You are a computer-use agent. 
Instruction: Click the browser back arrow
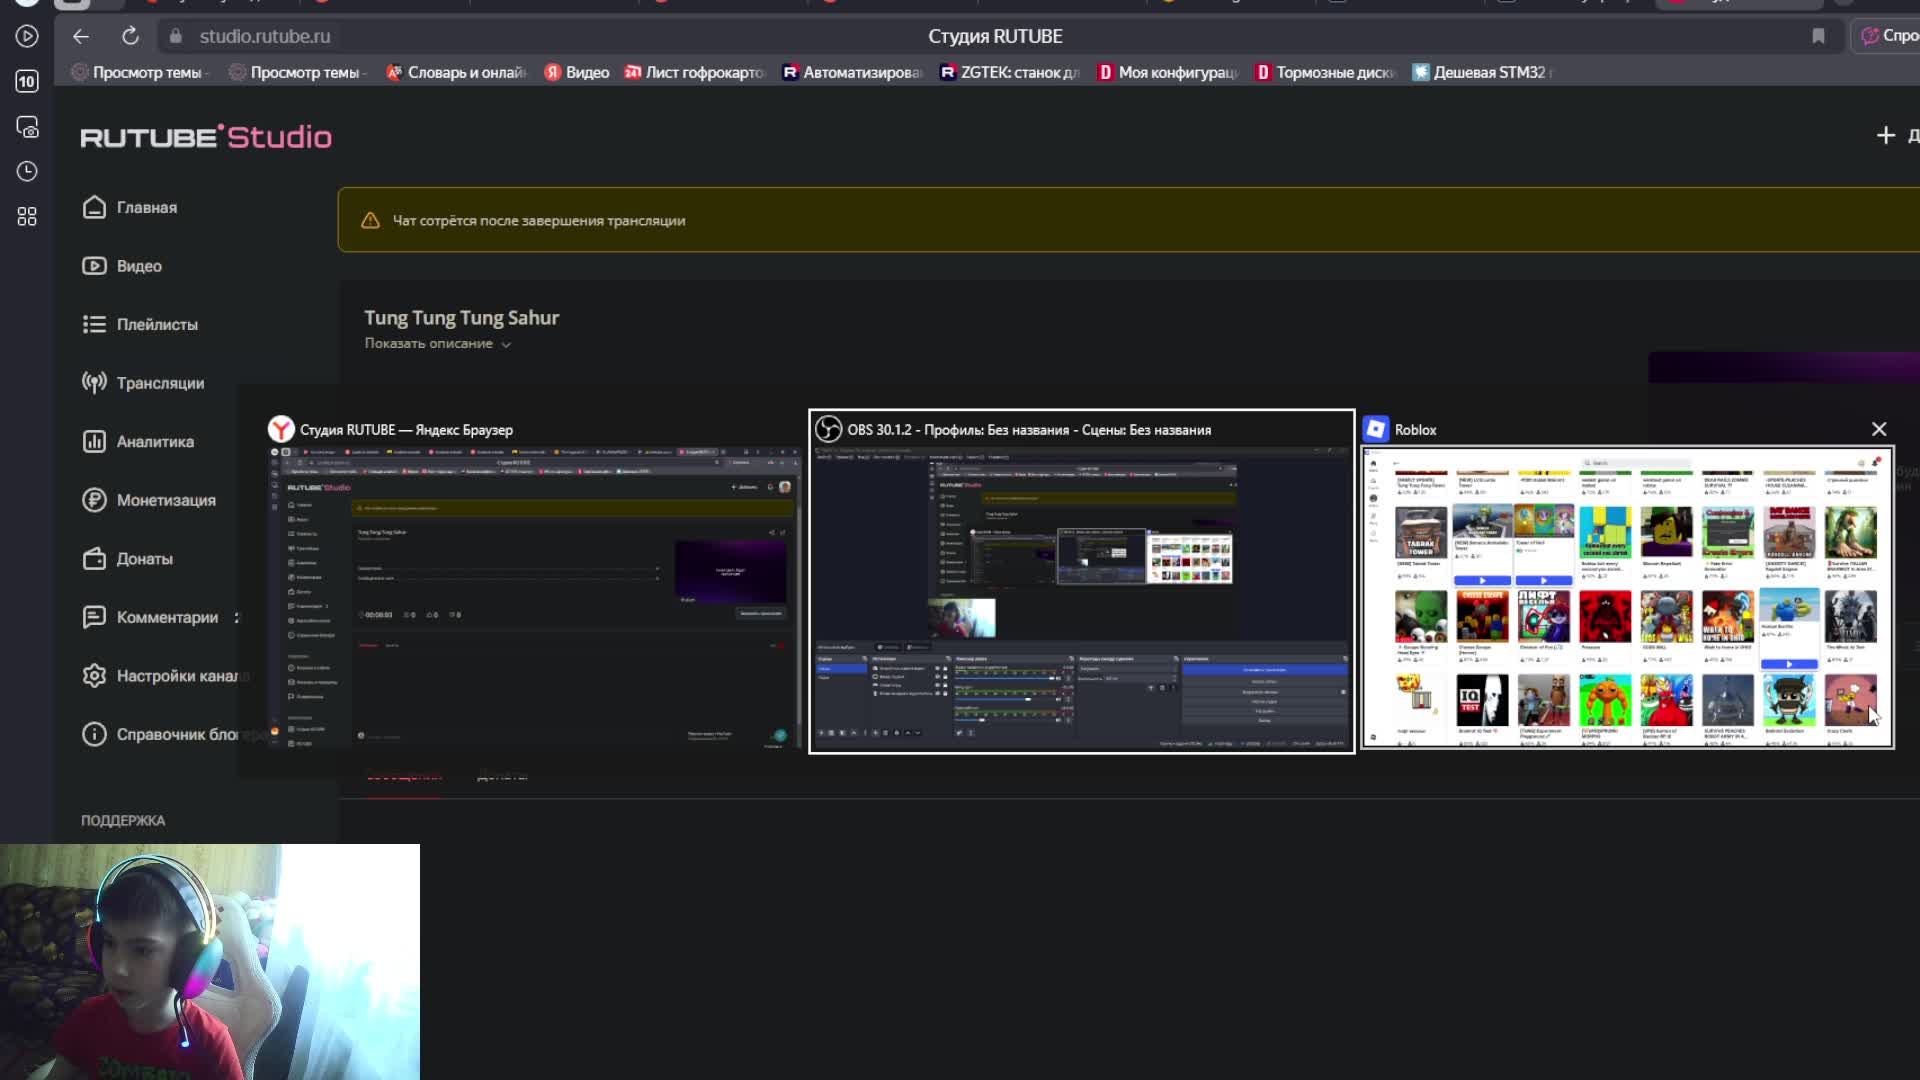coord(81,36)
